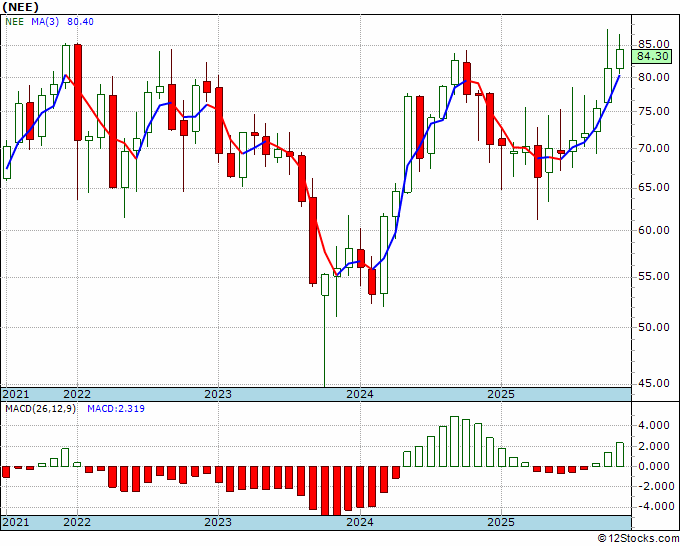The width and height of the screenshot is (680, 546).
Task: Click the 0.000 MACD axis label
Action: pos(656,467)
